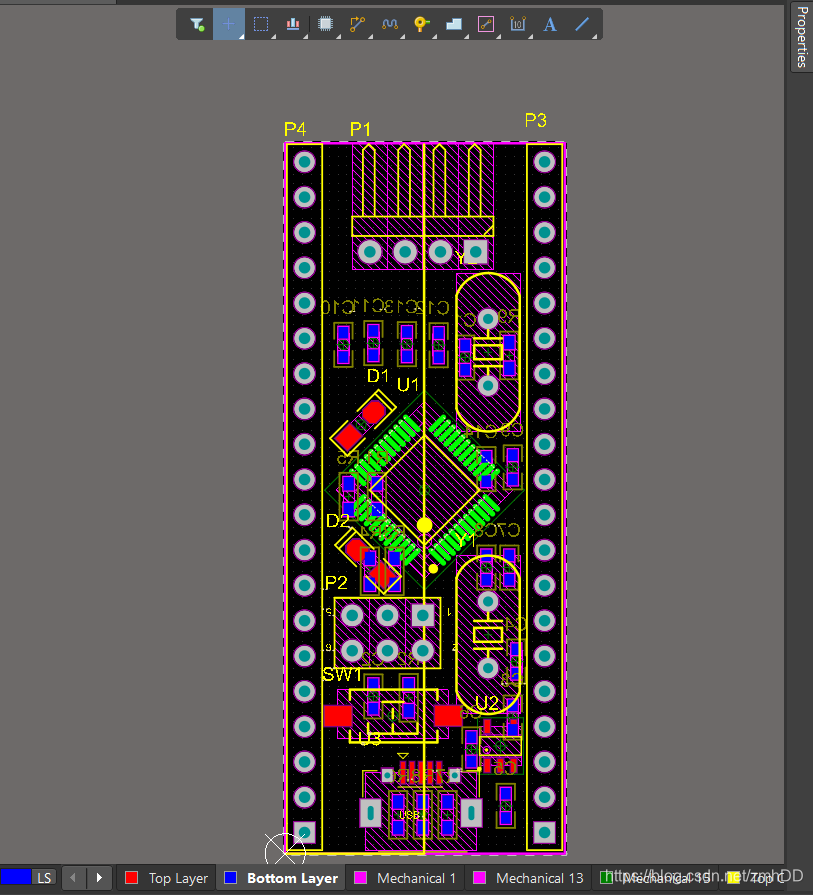Click the place dimension icon
The image size is (813, 895).
[518, 24]
